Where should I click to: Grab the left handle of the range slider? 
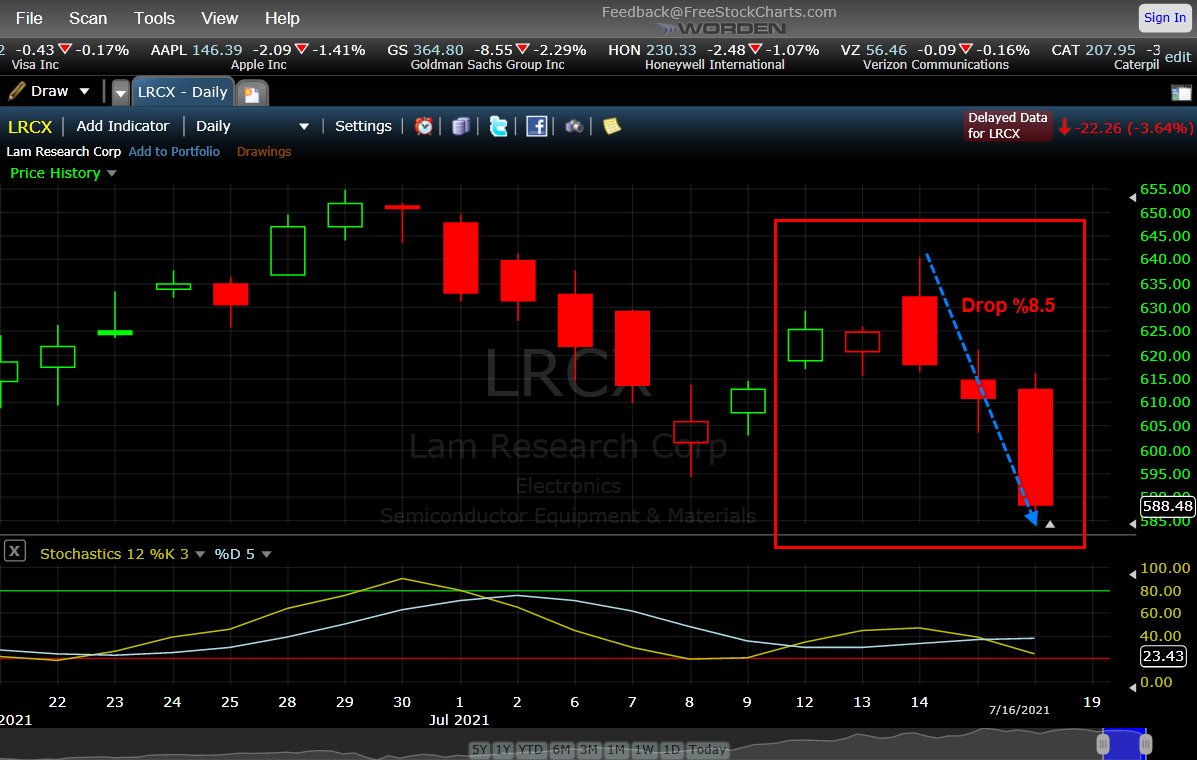coord(1103,743)
